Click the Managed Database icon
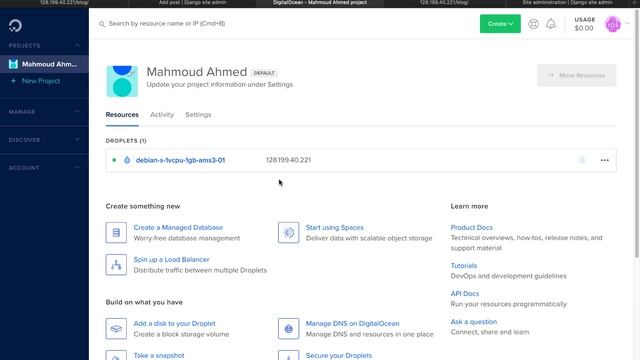Image resolution: width=640 pixels, height=360 pixels. (x=116, y=233)
